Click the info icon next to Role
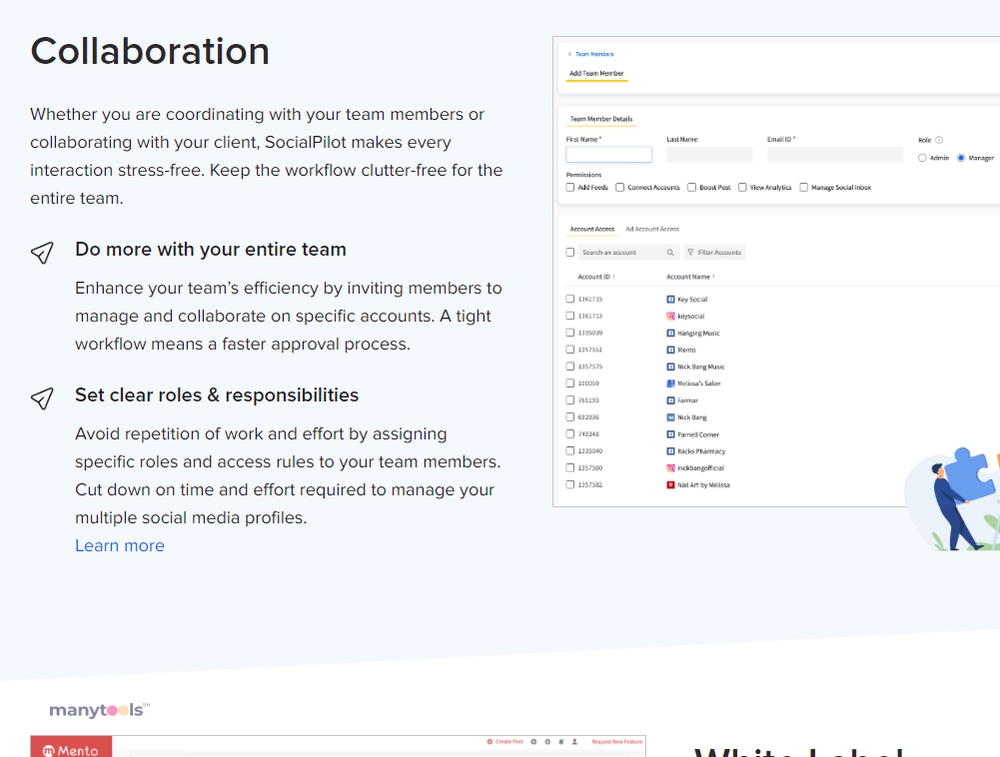The width and height of the screenshot is (1000, 757). point(939,140)
